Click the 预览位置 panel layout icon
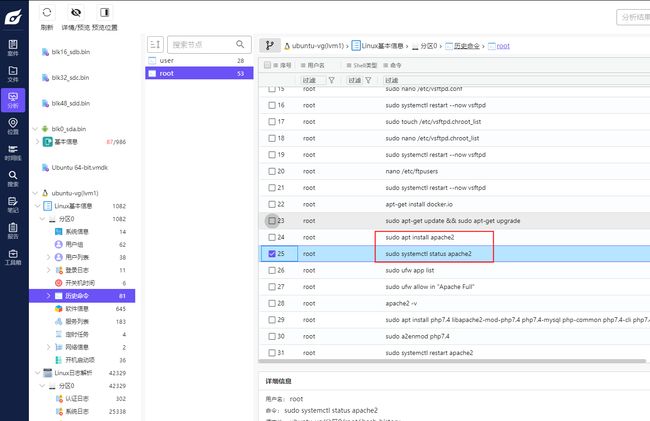The width and height of the screenshot is (650, 421). [104, 12]
